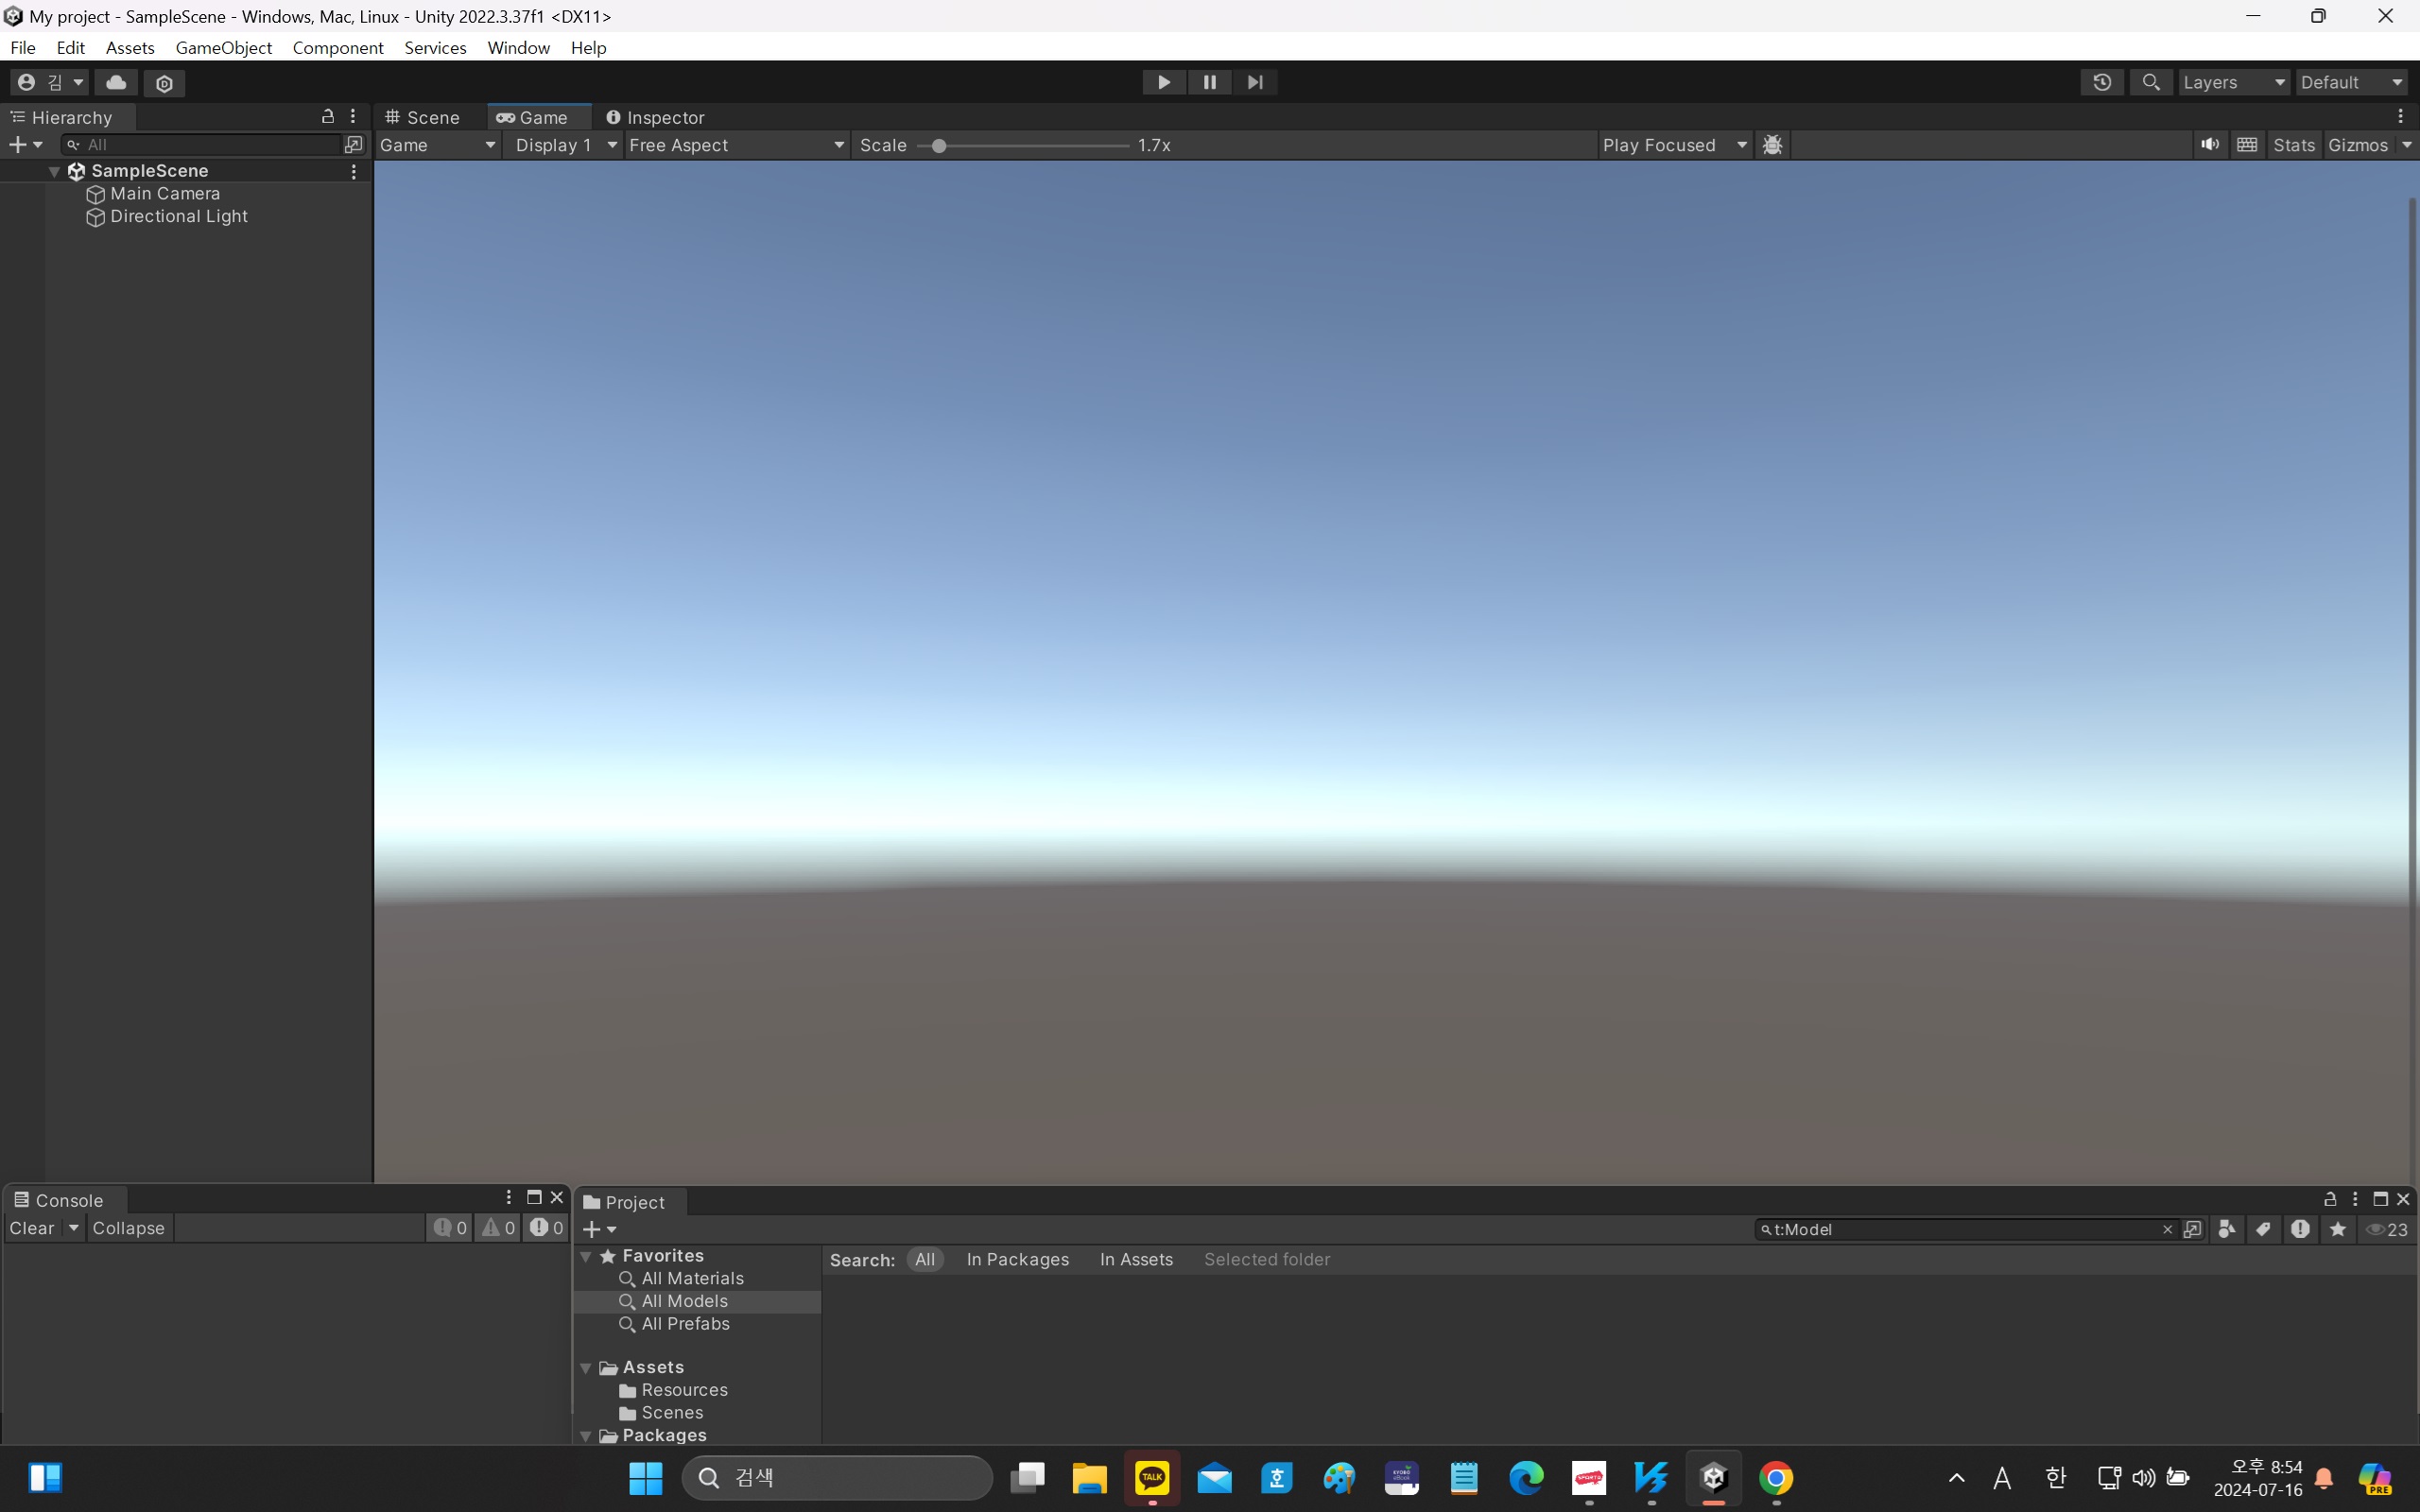Open the Layers dropdown

tap(2233, 82)
